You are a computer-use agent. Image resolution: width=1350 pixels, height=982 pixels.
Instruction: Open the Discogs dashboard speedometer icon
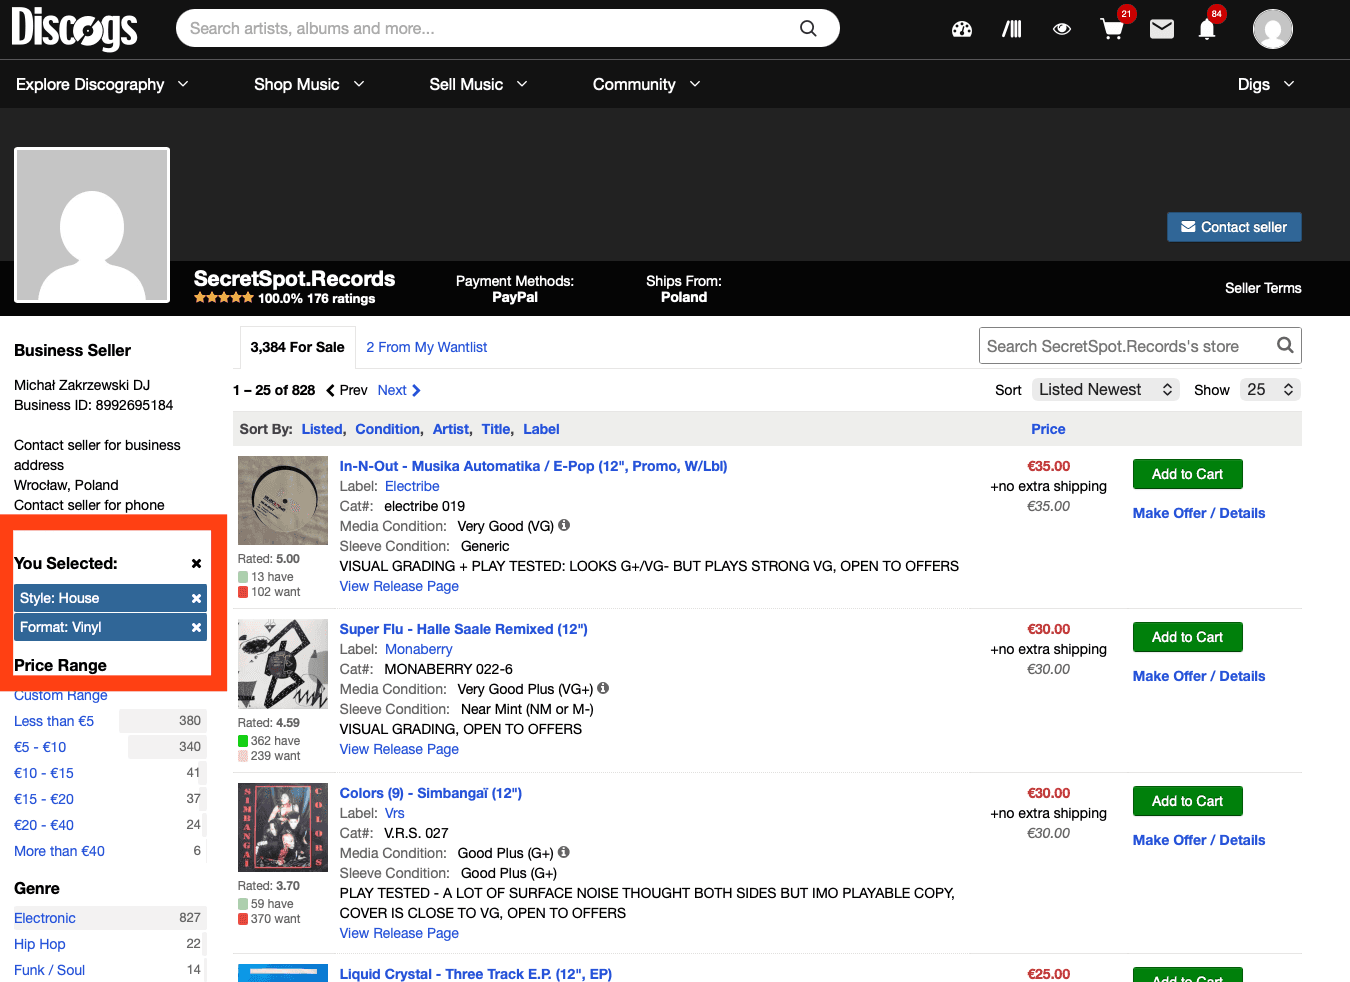click(x=961, y=29)
